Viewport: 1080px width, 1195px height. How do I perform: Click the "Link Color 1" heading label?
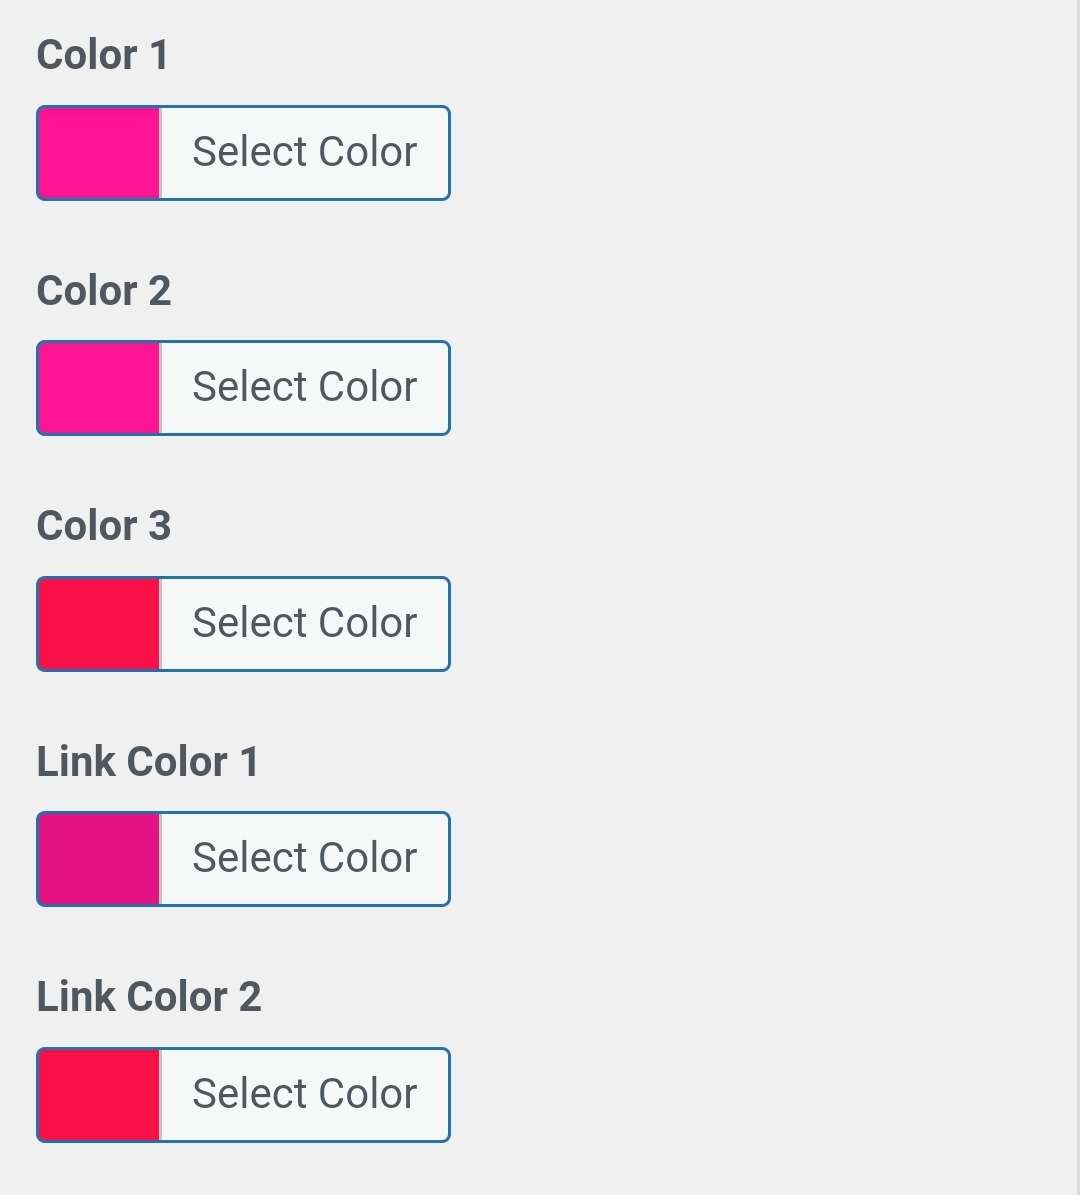click(148, 762)
